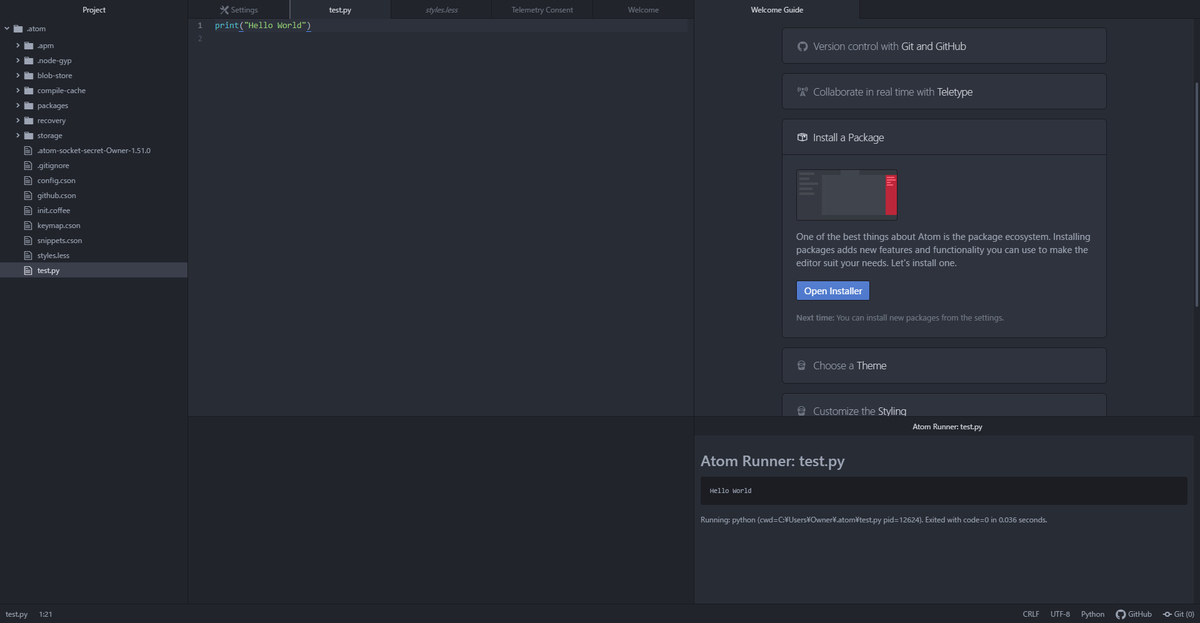The width and height of the screenshot is (1200, 623).
Task: Click the Python grammar selector
Action: coord(1092,614)
